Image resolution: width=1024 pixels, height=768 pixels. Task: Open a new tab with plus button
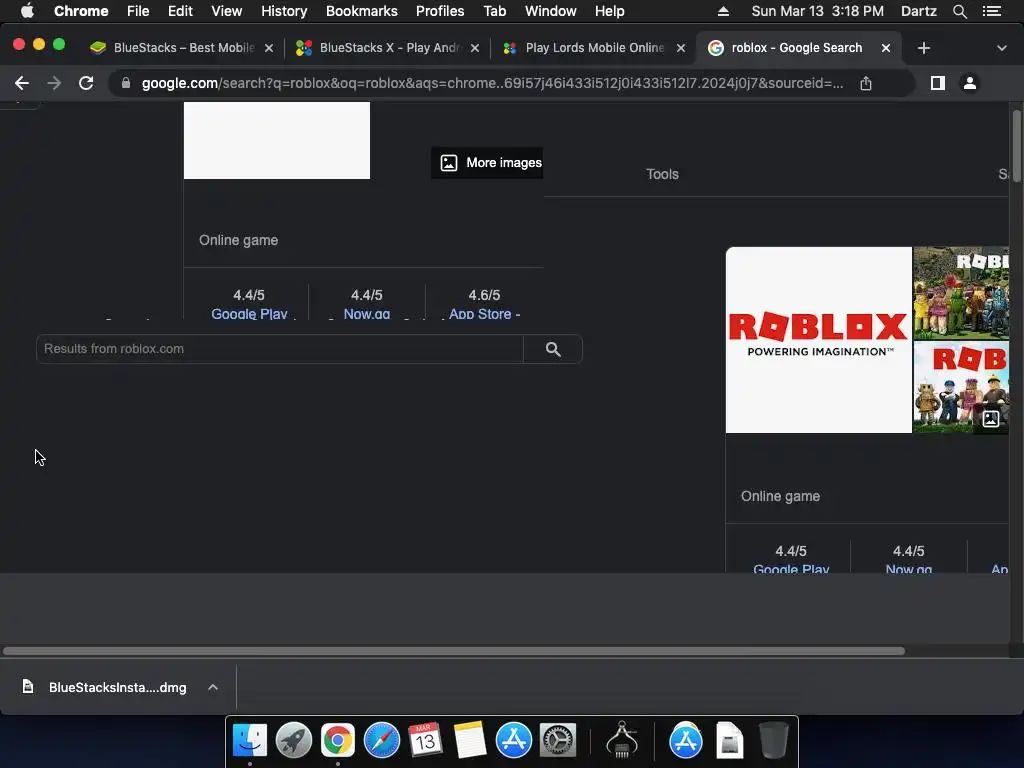923,48
